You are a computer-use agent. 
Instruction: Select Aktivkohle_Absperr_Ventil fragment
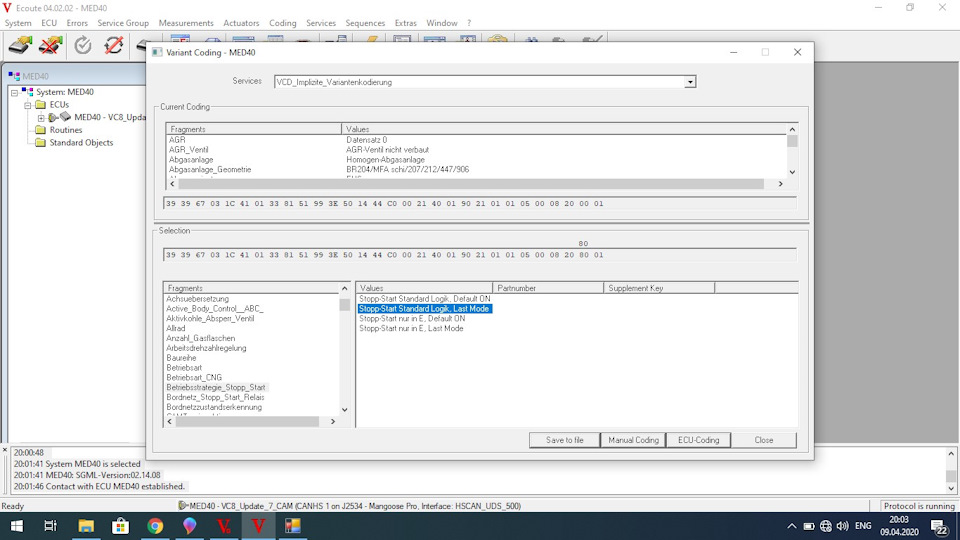click(x=210, y=318)
